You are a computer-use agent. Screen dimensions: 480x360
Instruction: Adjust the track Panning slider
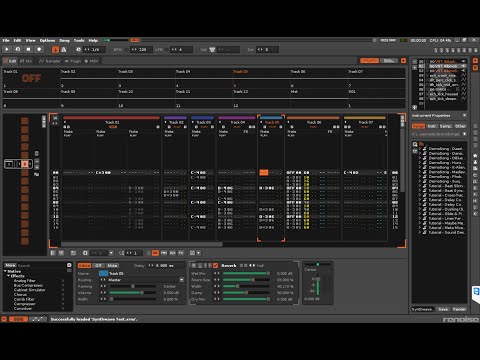(x=133, y=286)
